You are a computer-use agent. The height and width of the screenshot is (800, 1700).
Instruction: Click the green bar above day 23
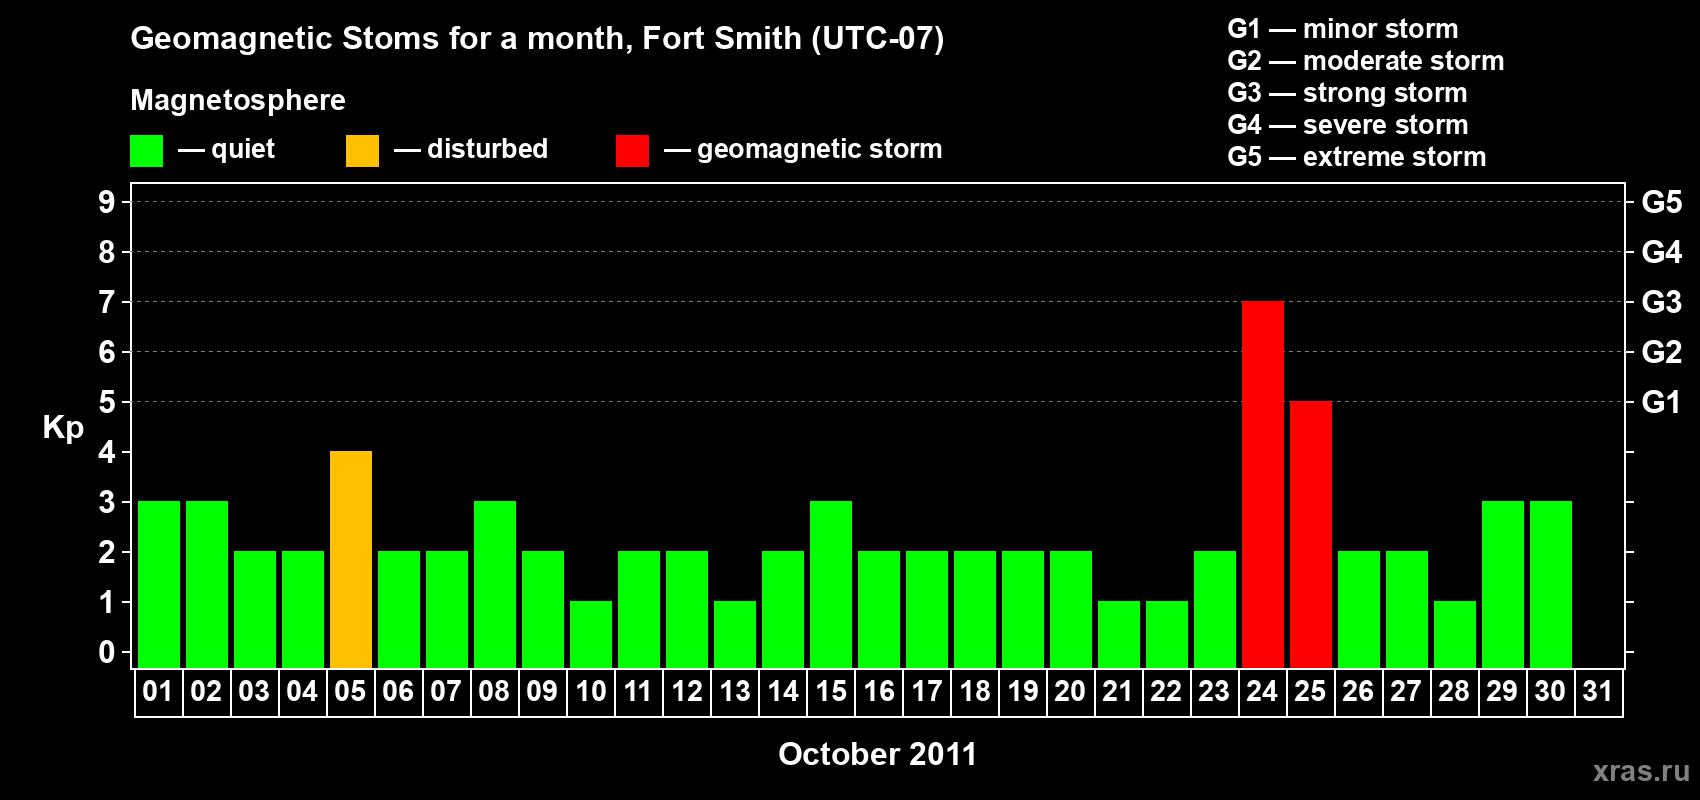pos(1215,609)
